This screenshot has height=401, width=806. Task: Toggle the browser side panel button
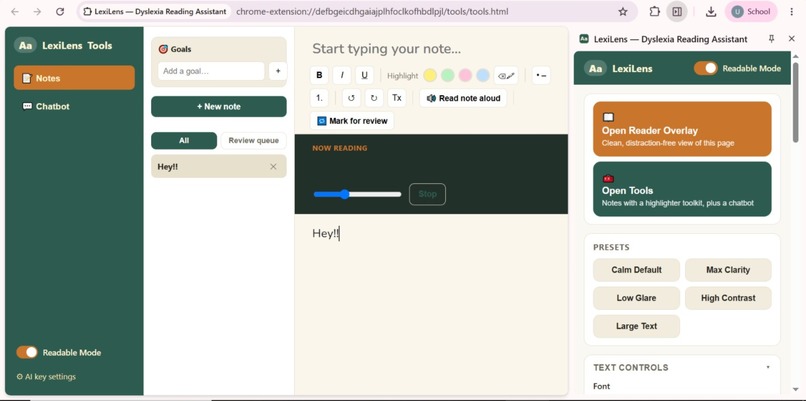pyautogui.click(x=677, y=11)
